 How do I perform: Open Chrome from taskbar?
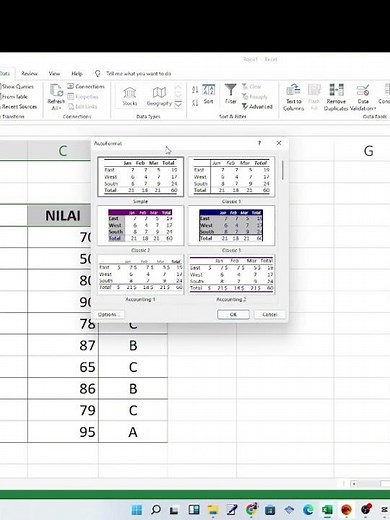(x=251, y=510)
